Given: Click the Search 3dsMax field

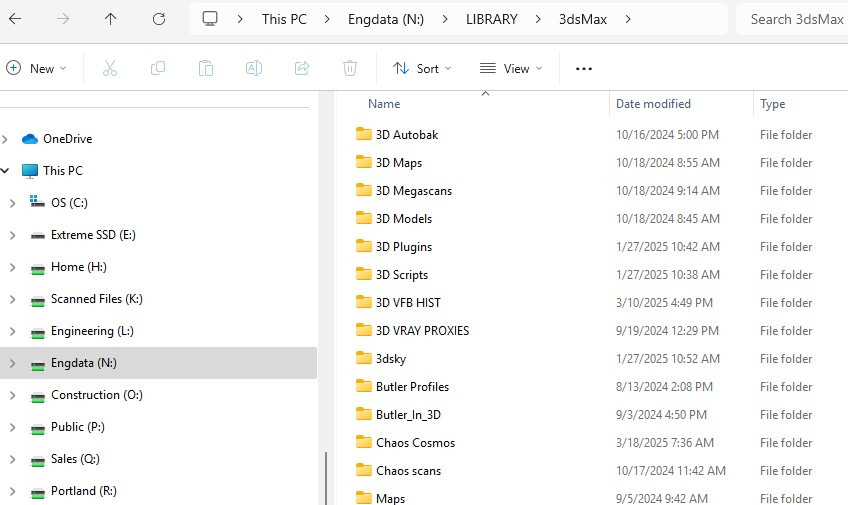Looking at the screenshot, I should coord(792,19).
